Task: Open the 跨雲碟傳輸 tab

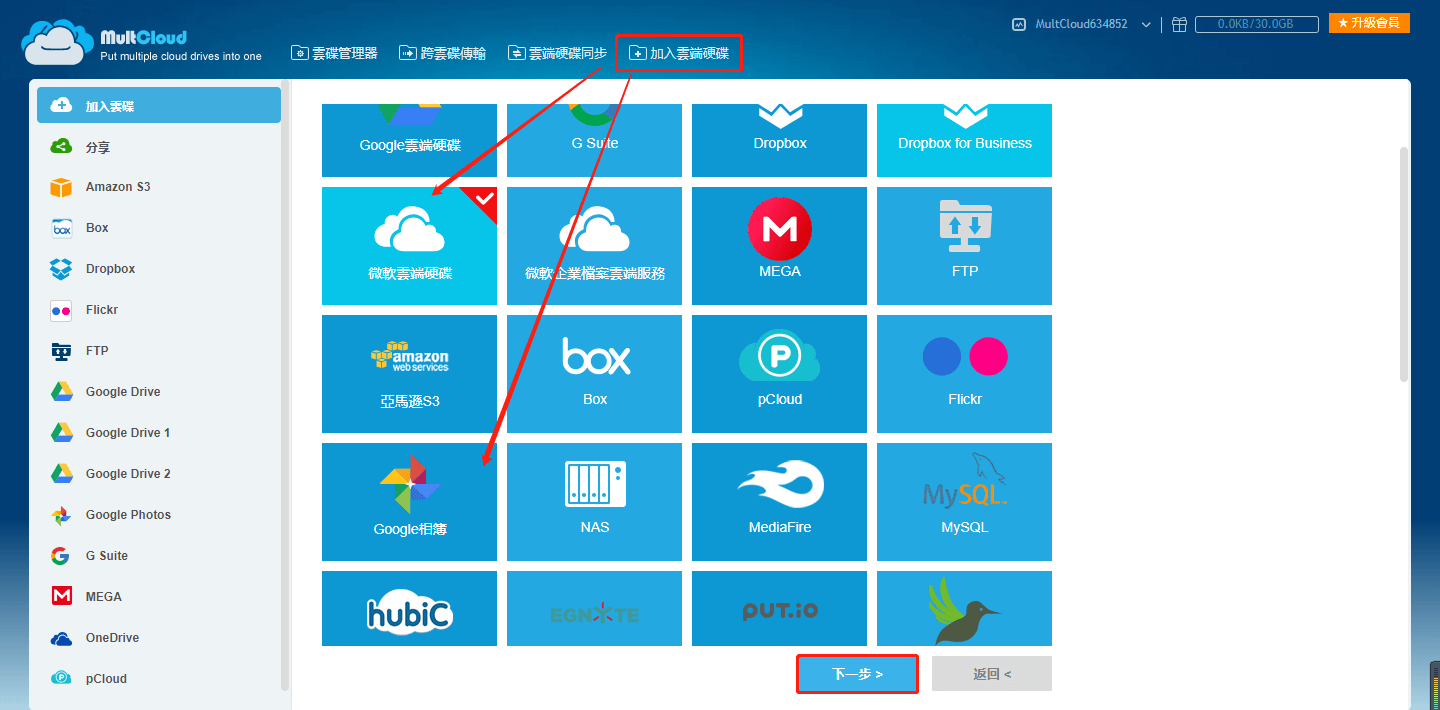Action: (442, 53)
